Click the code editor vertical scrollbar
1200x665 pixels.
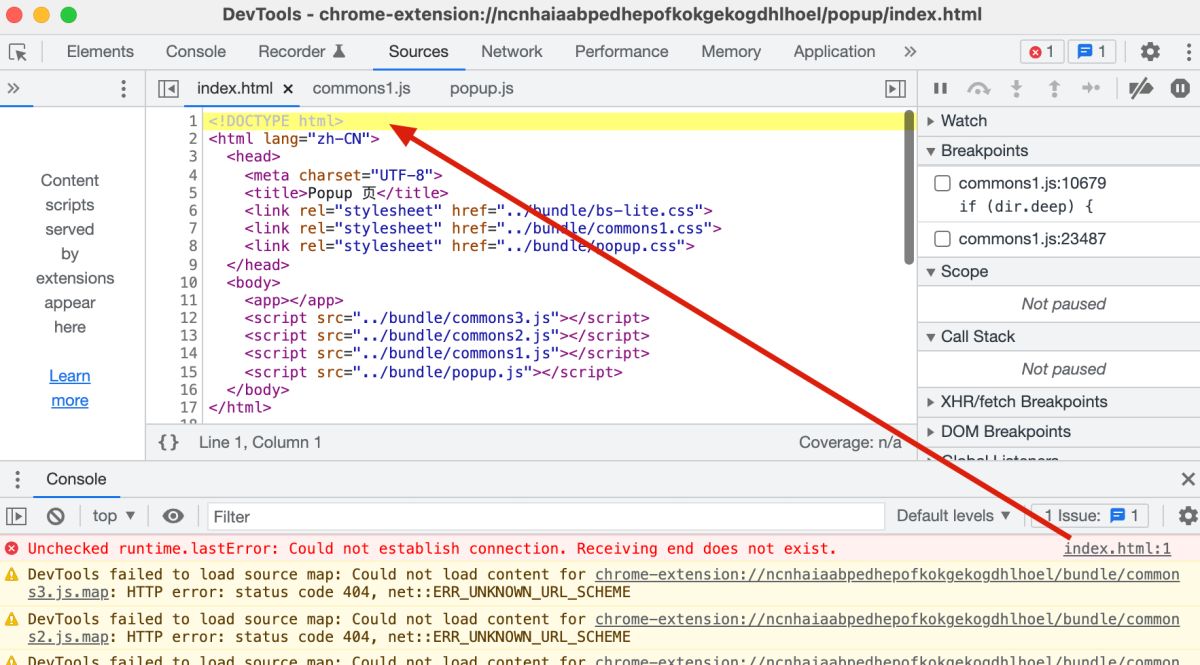[x=909, y=188]
